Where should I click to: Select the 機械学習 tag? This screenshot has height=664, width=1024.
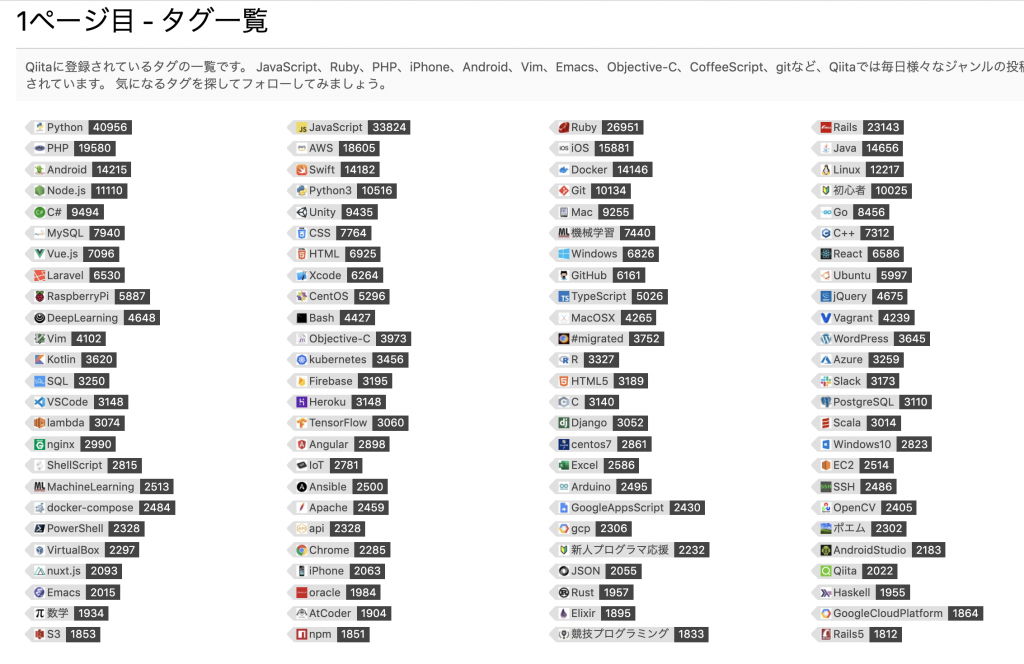point(592,233)
